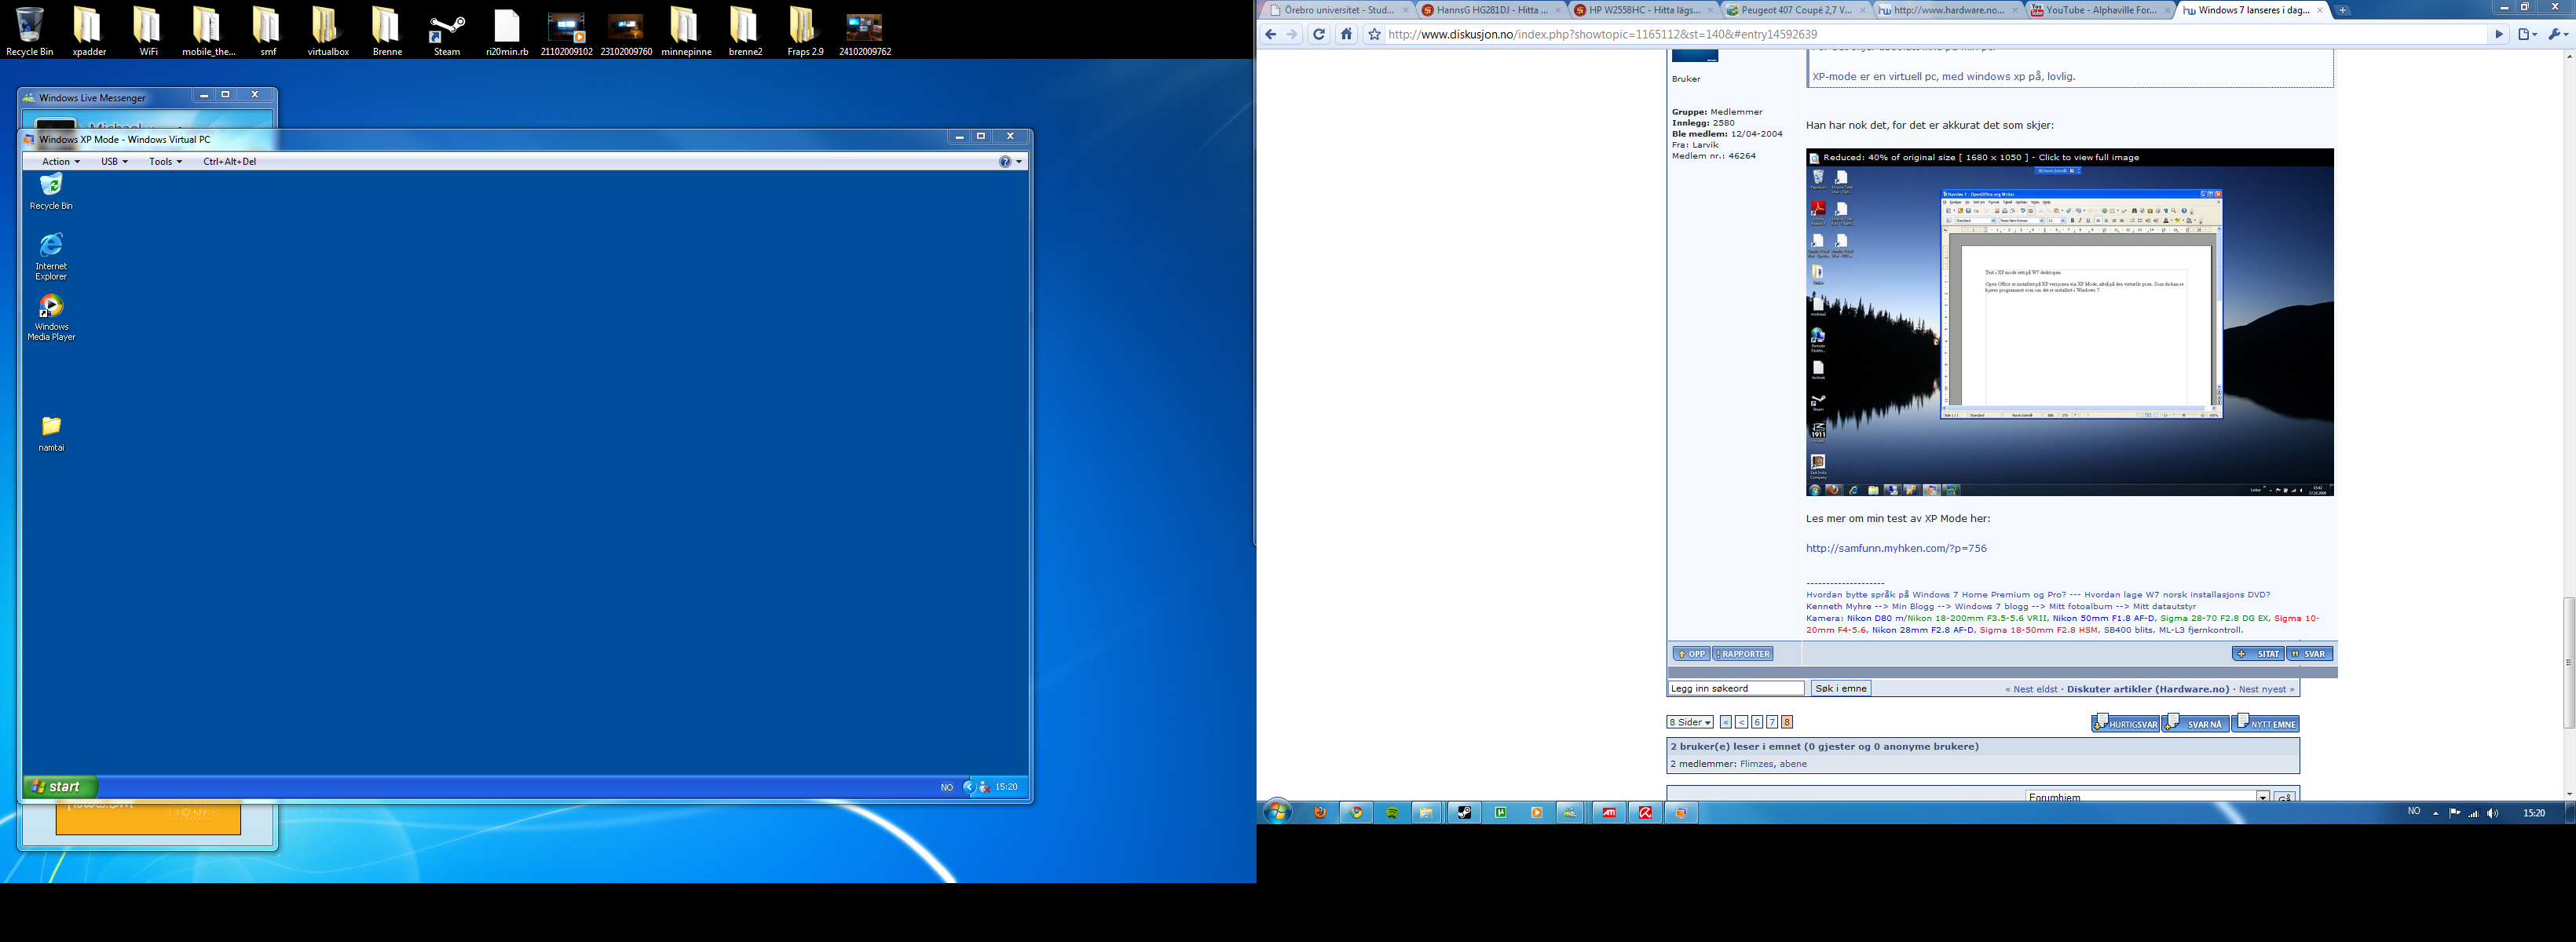Open Spotify from taskbar
Screen dimensions: 2576x942
(x=1392, y=813)
